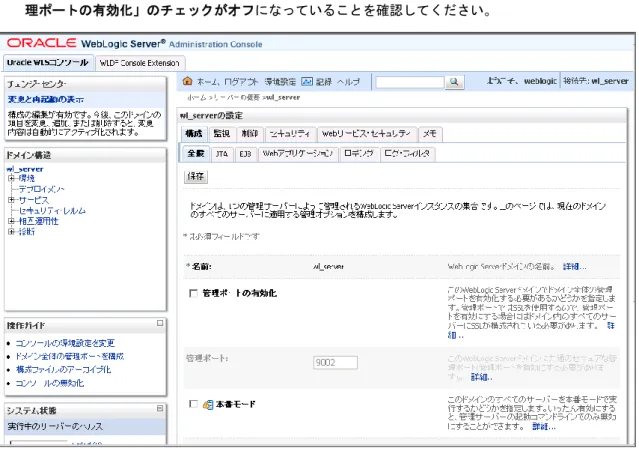Open the 環境設定 link
The width and height of the screenshot is (639, 460).
point(280,82)
